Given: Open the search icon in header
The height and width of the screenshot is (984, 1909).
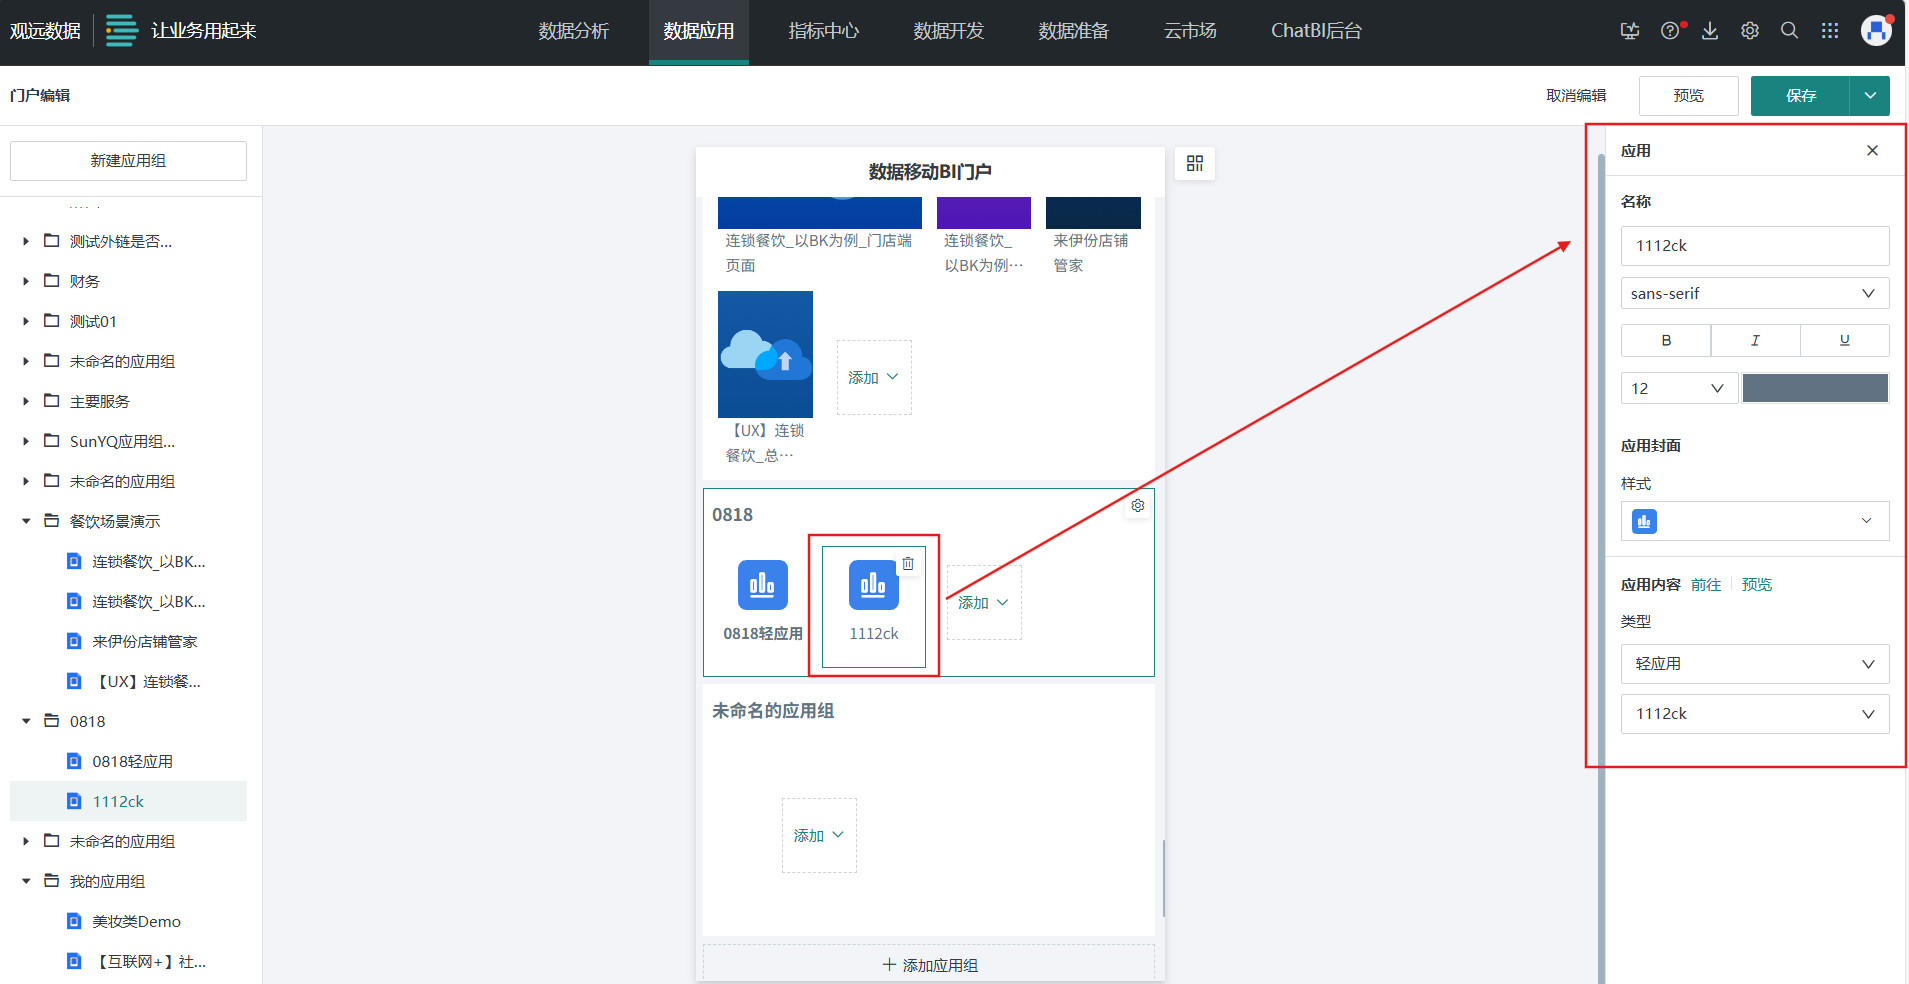Looking at the screenshot, I should point(1789,31).
